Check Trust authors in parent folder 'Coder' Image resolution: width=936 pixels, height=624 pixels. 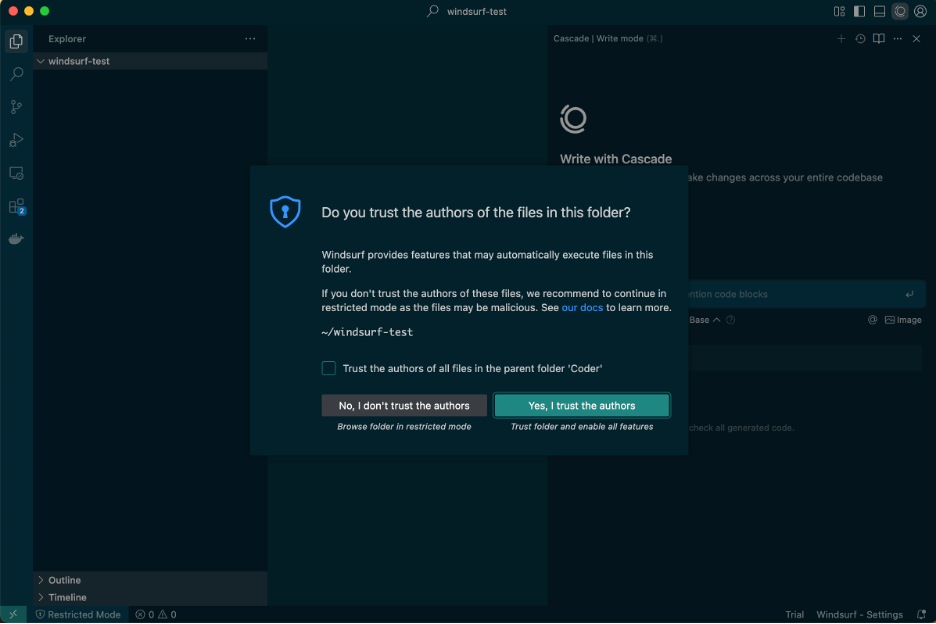[328, 368]
